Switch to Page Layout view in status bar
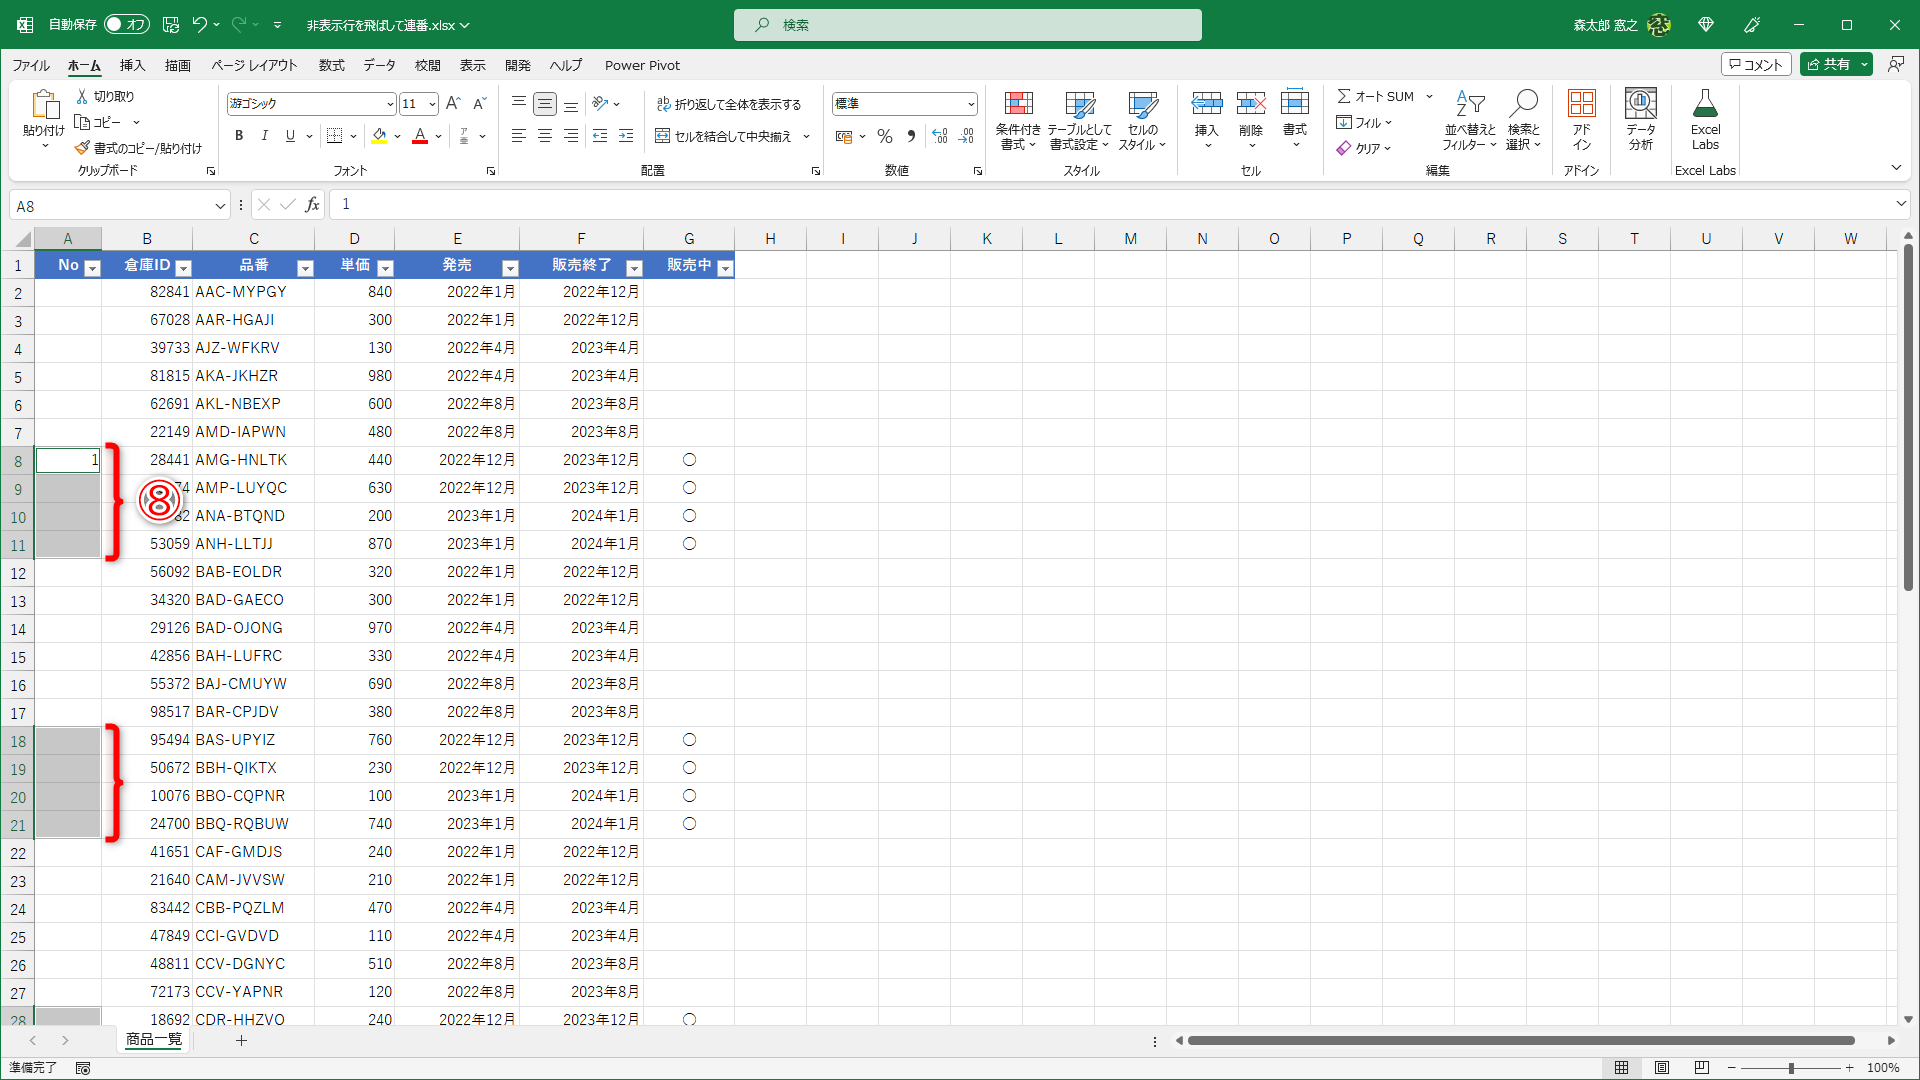 point(1662,1068)
